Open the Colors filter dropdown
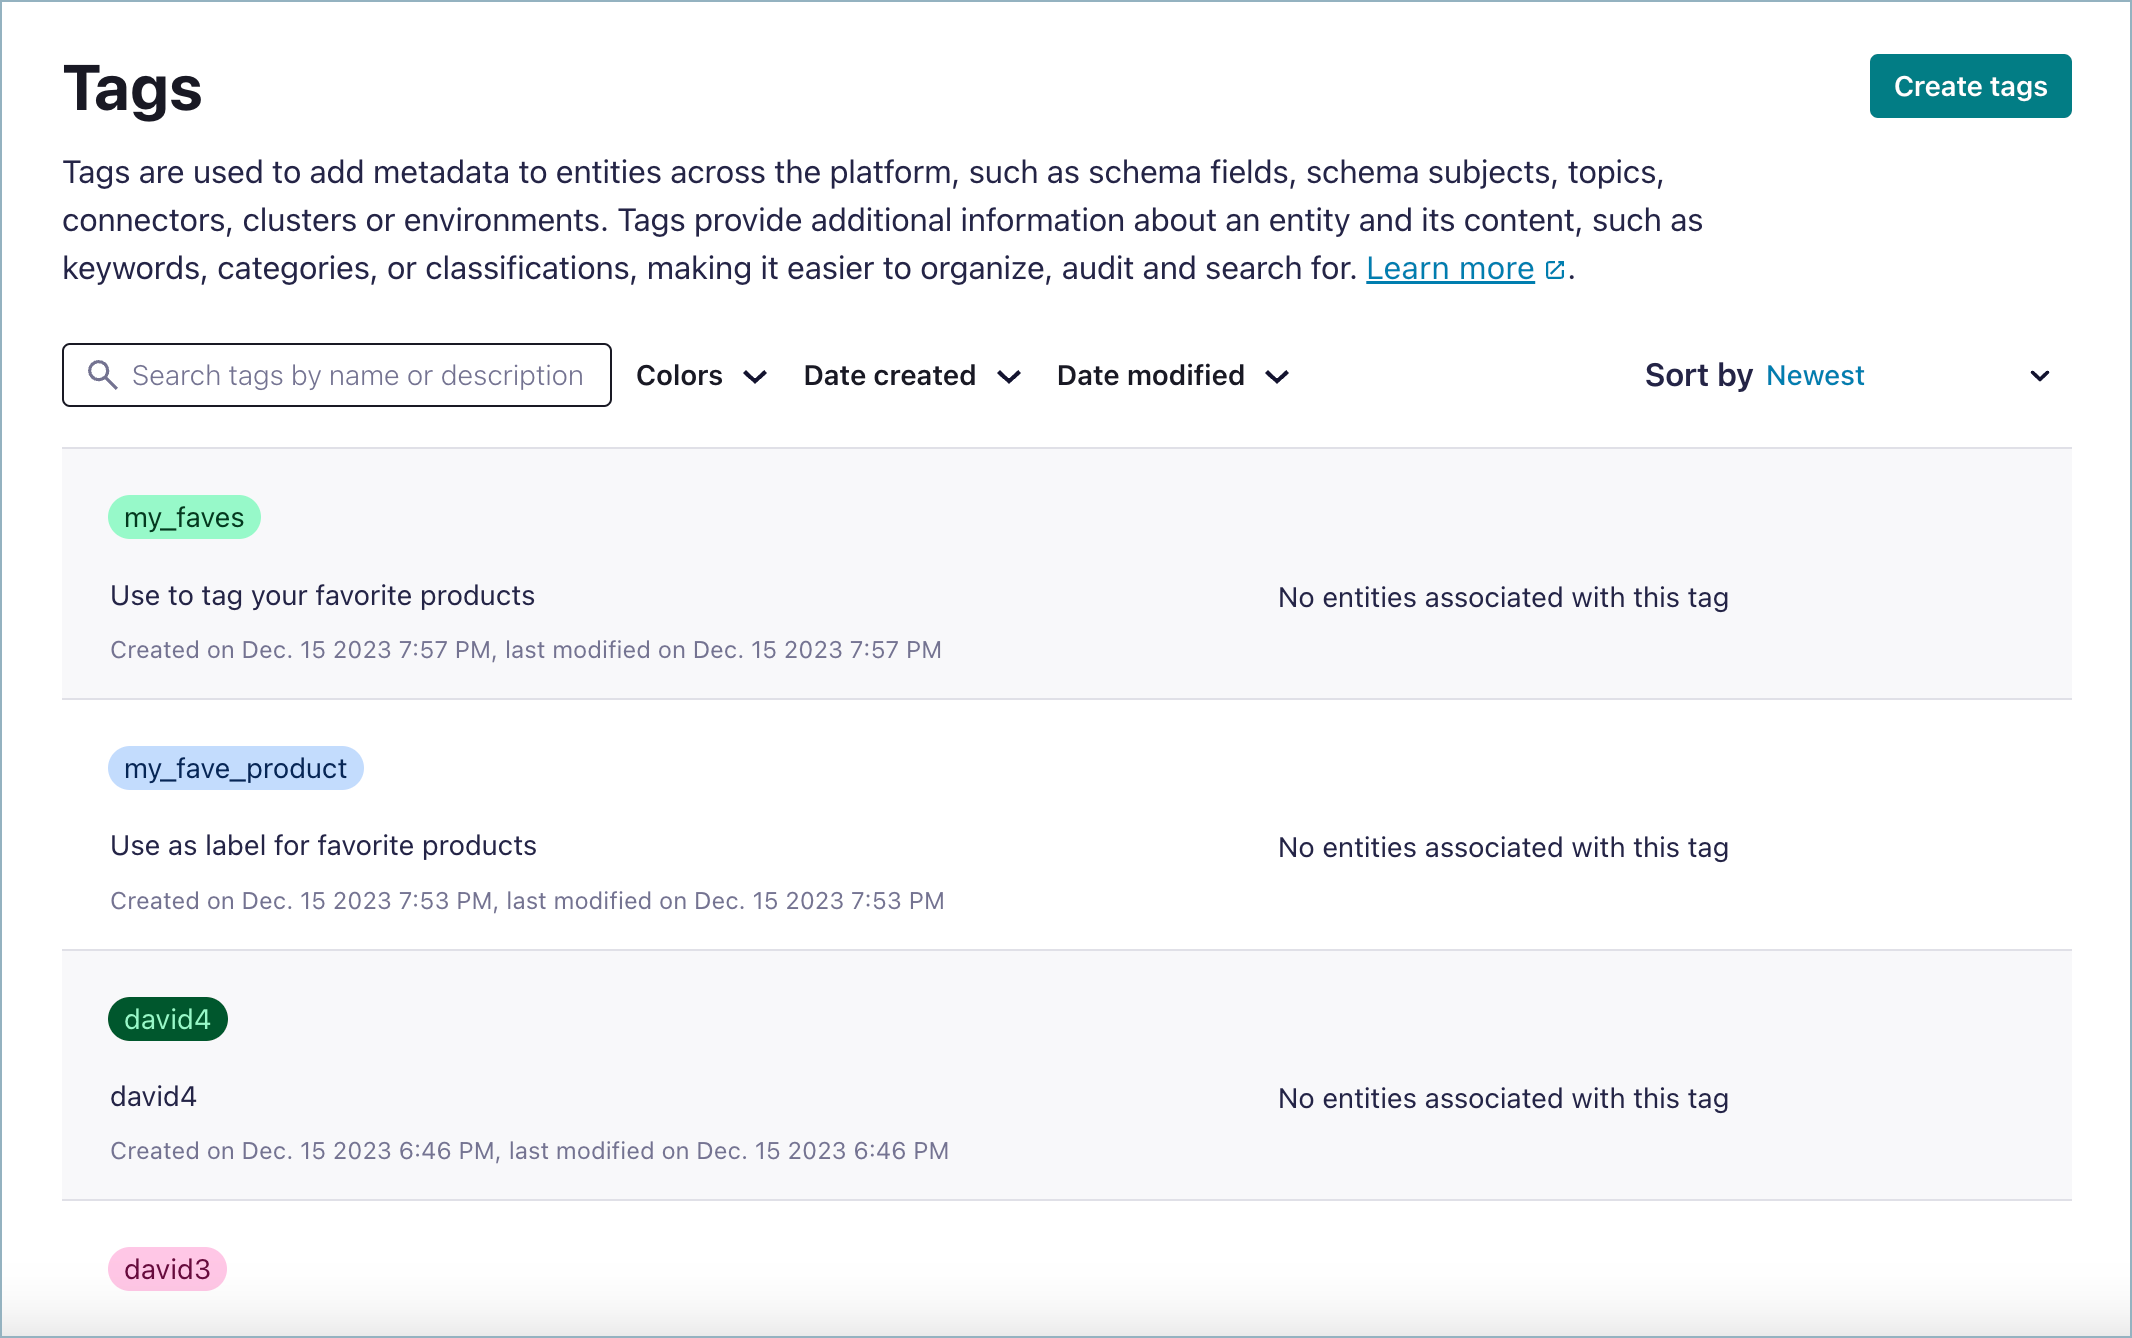This screenshot has height=1338, width=2132. (x=700, y=376)
